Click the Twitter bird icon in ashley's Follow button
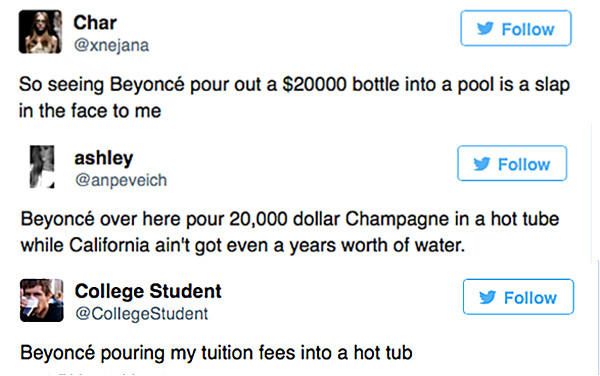Image resolution: width=600 pixels, height=376 pixels. pos(482,164)
